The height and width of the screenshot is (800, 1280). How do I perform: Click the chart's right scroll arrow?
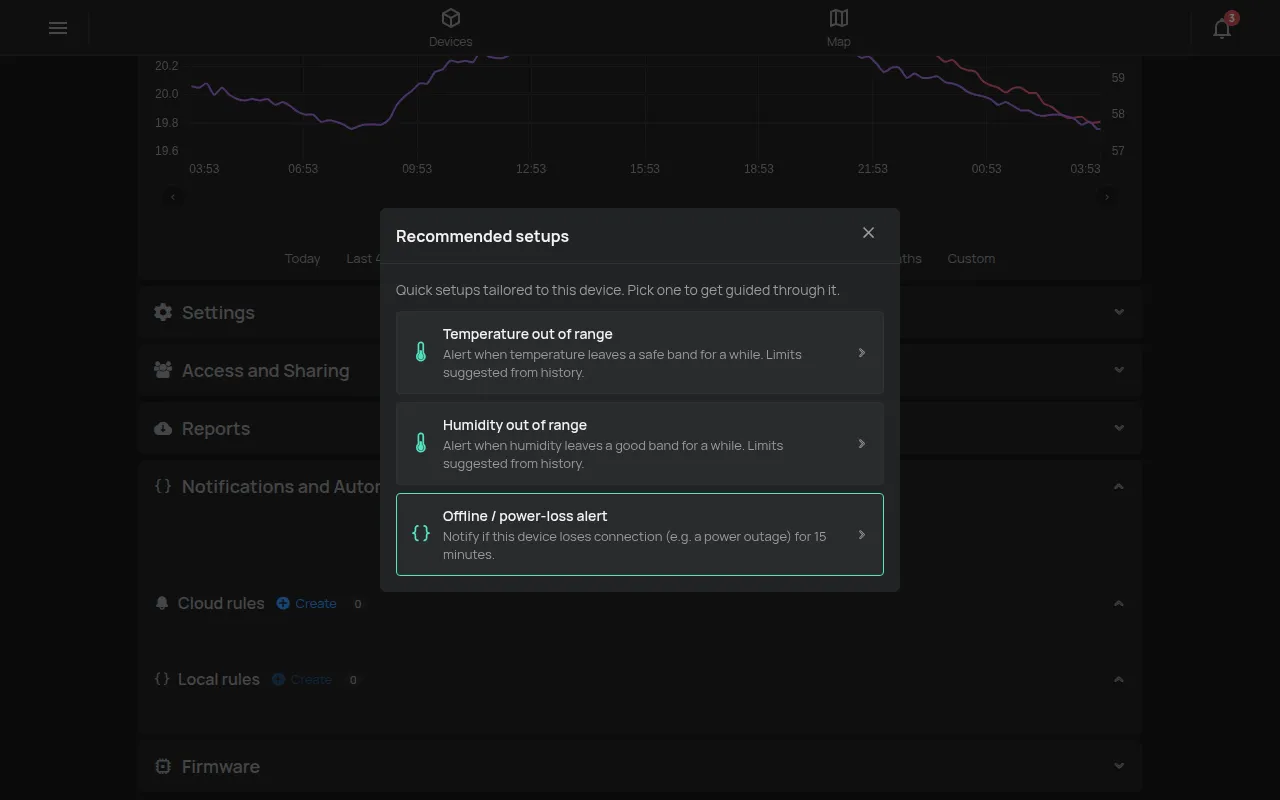pos(1107,197)
